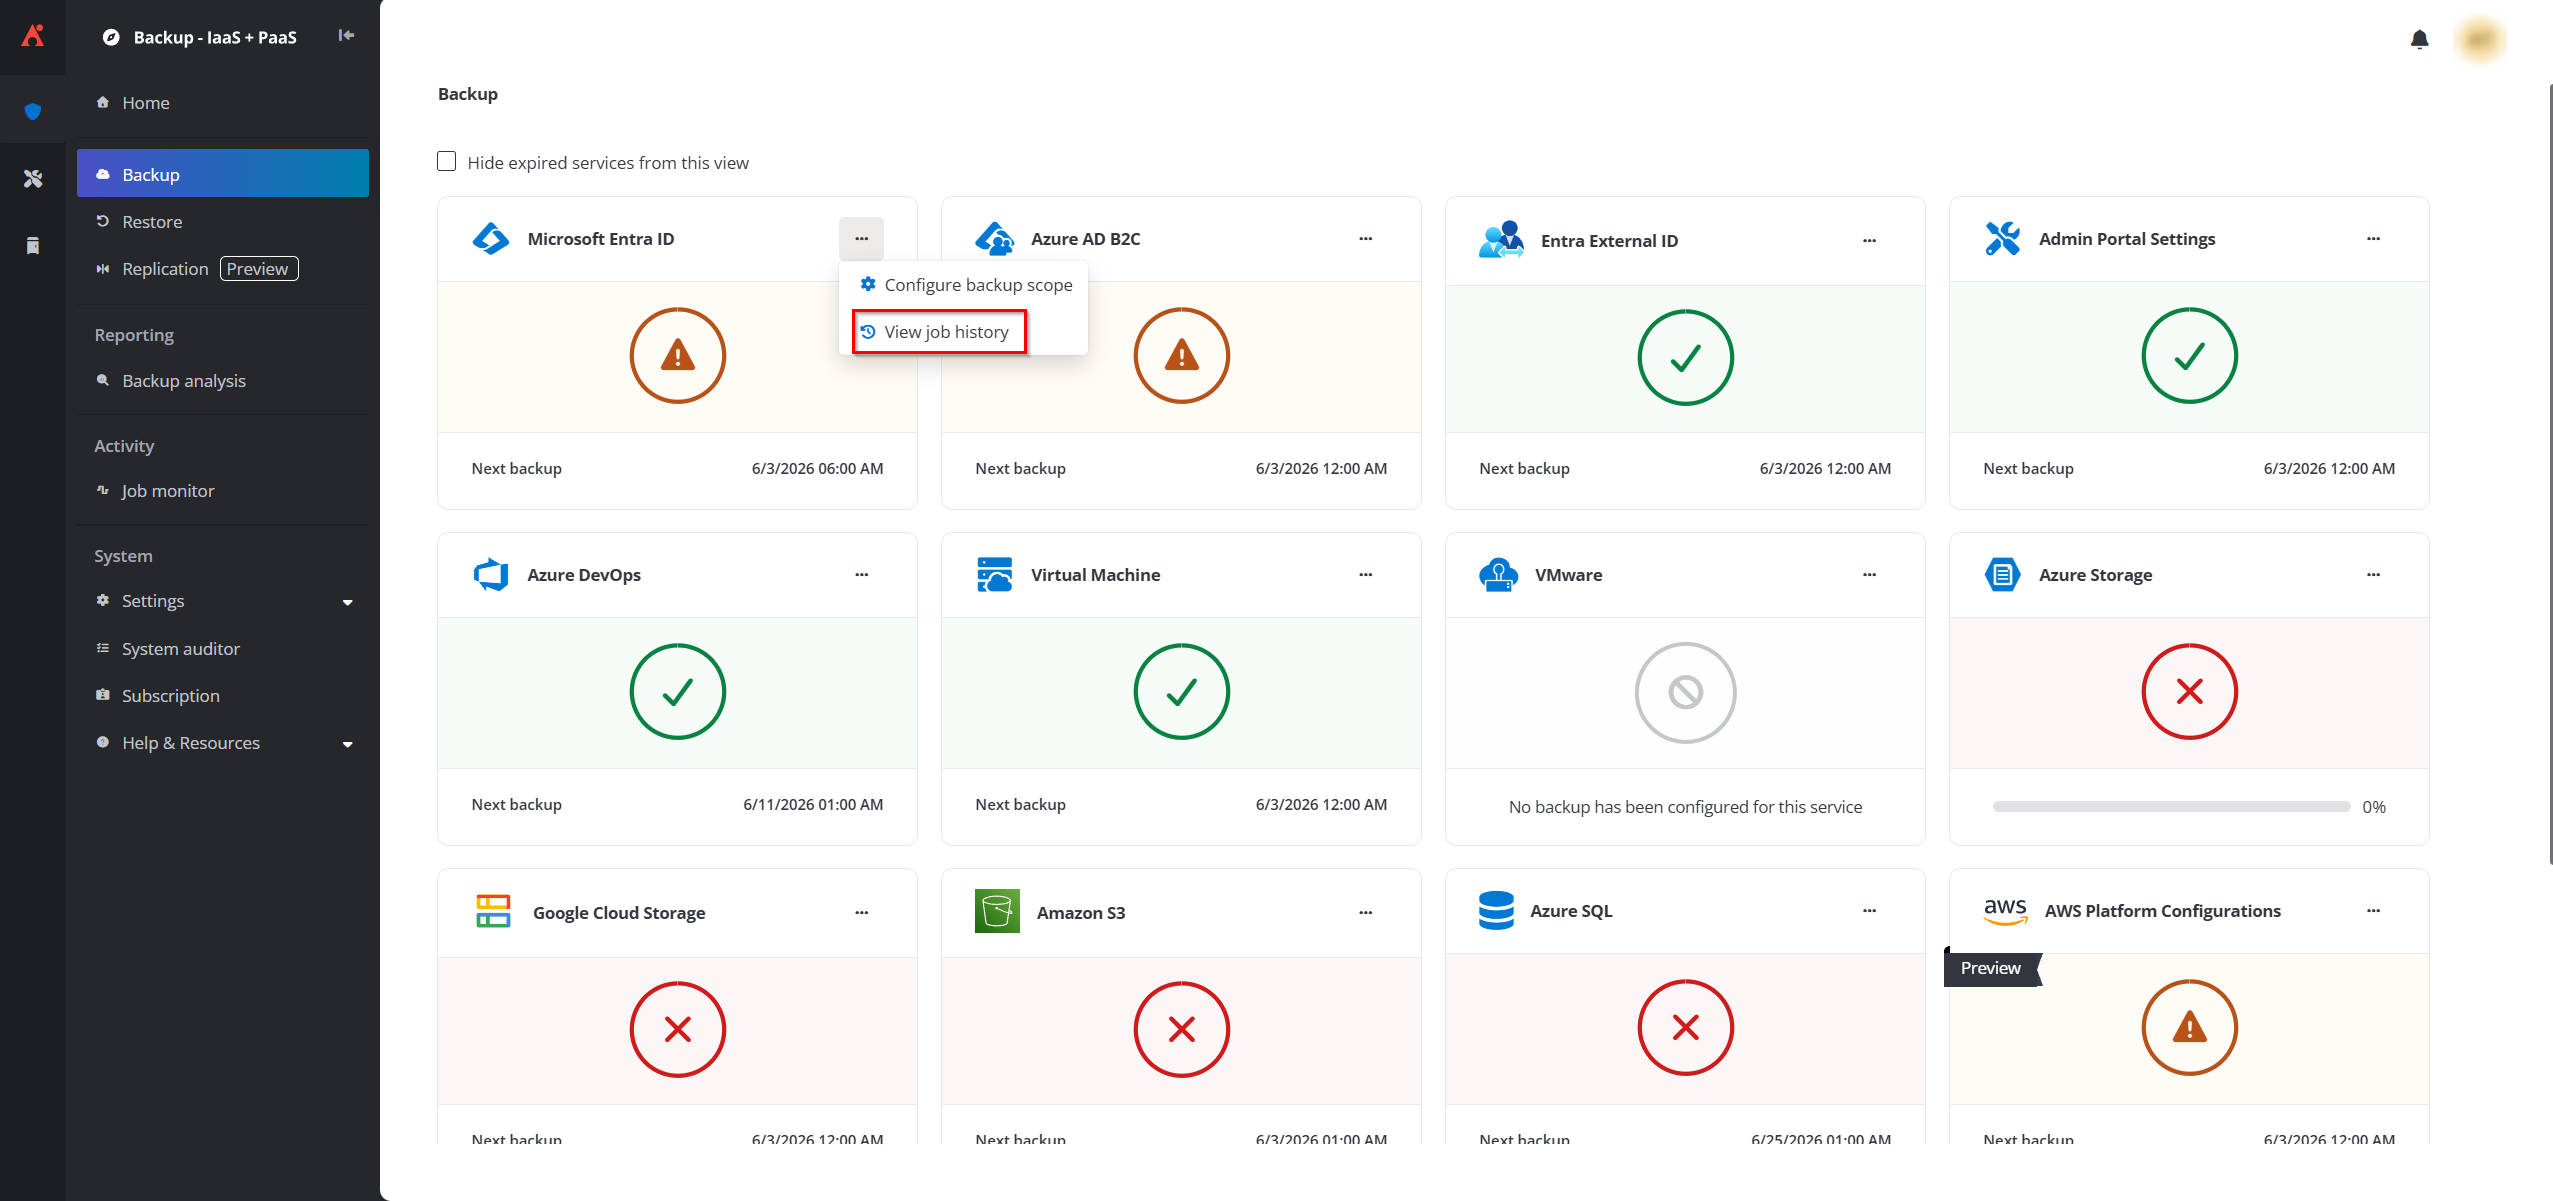Click the AWS logo icon
The height and width of the screenshot is (1201, 2553).
coord(2005,910)
